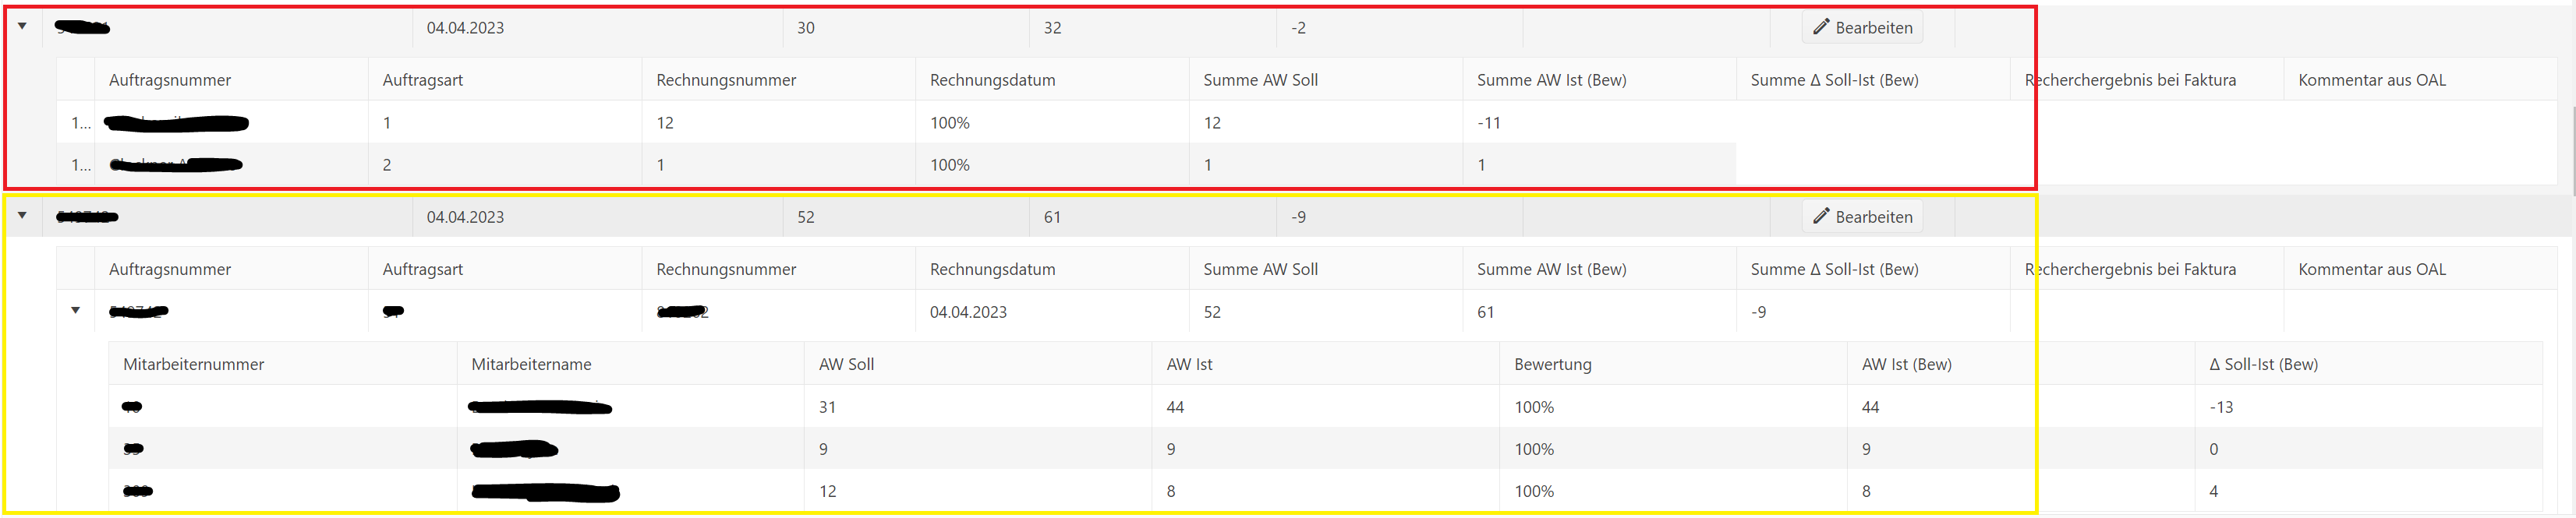Click the -11 cell in the upper sub-table
This screenshot has width=2576, height=518.
(x=1489, y=123)
